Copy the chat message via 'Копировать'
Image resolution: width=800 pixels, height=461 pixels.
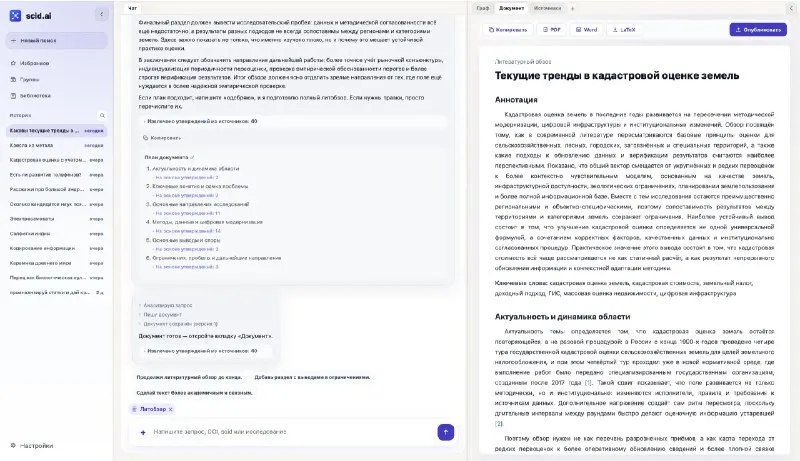pos(162,138)
